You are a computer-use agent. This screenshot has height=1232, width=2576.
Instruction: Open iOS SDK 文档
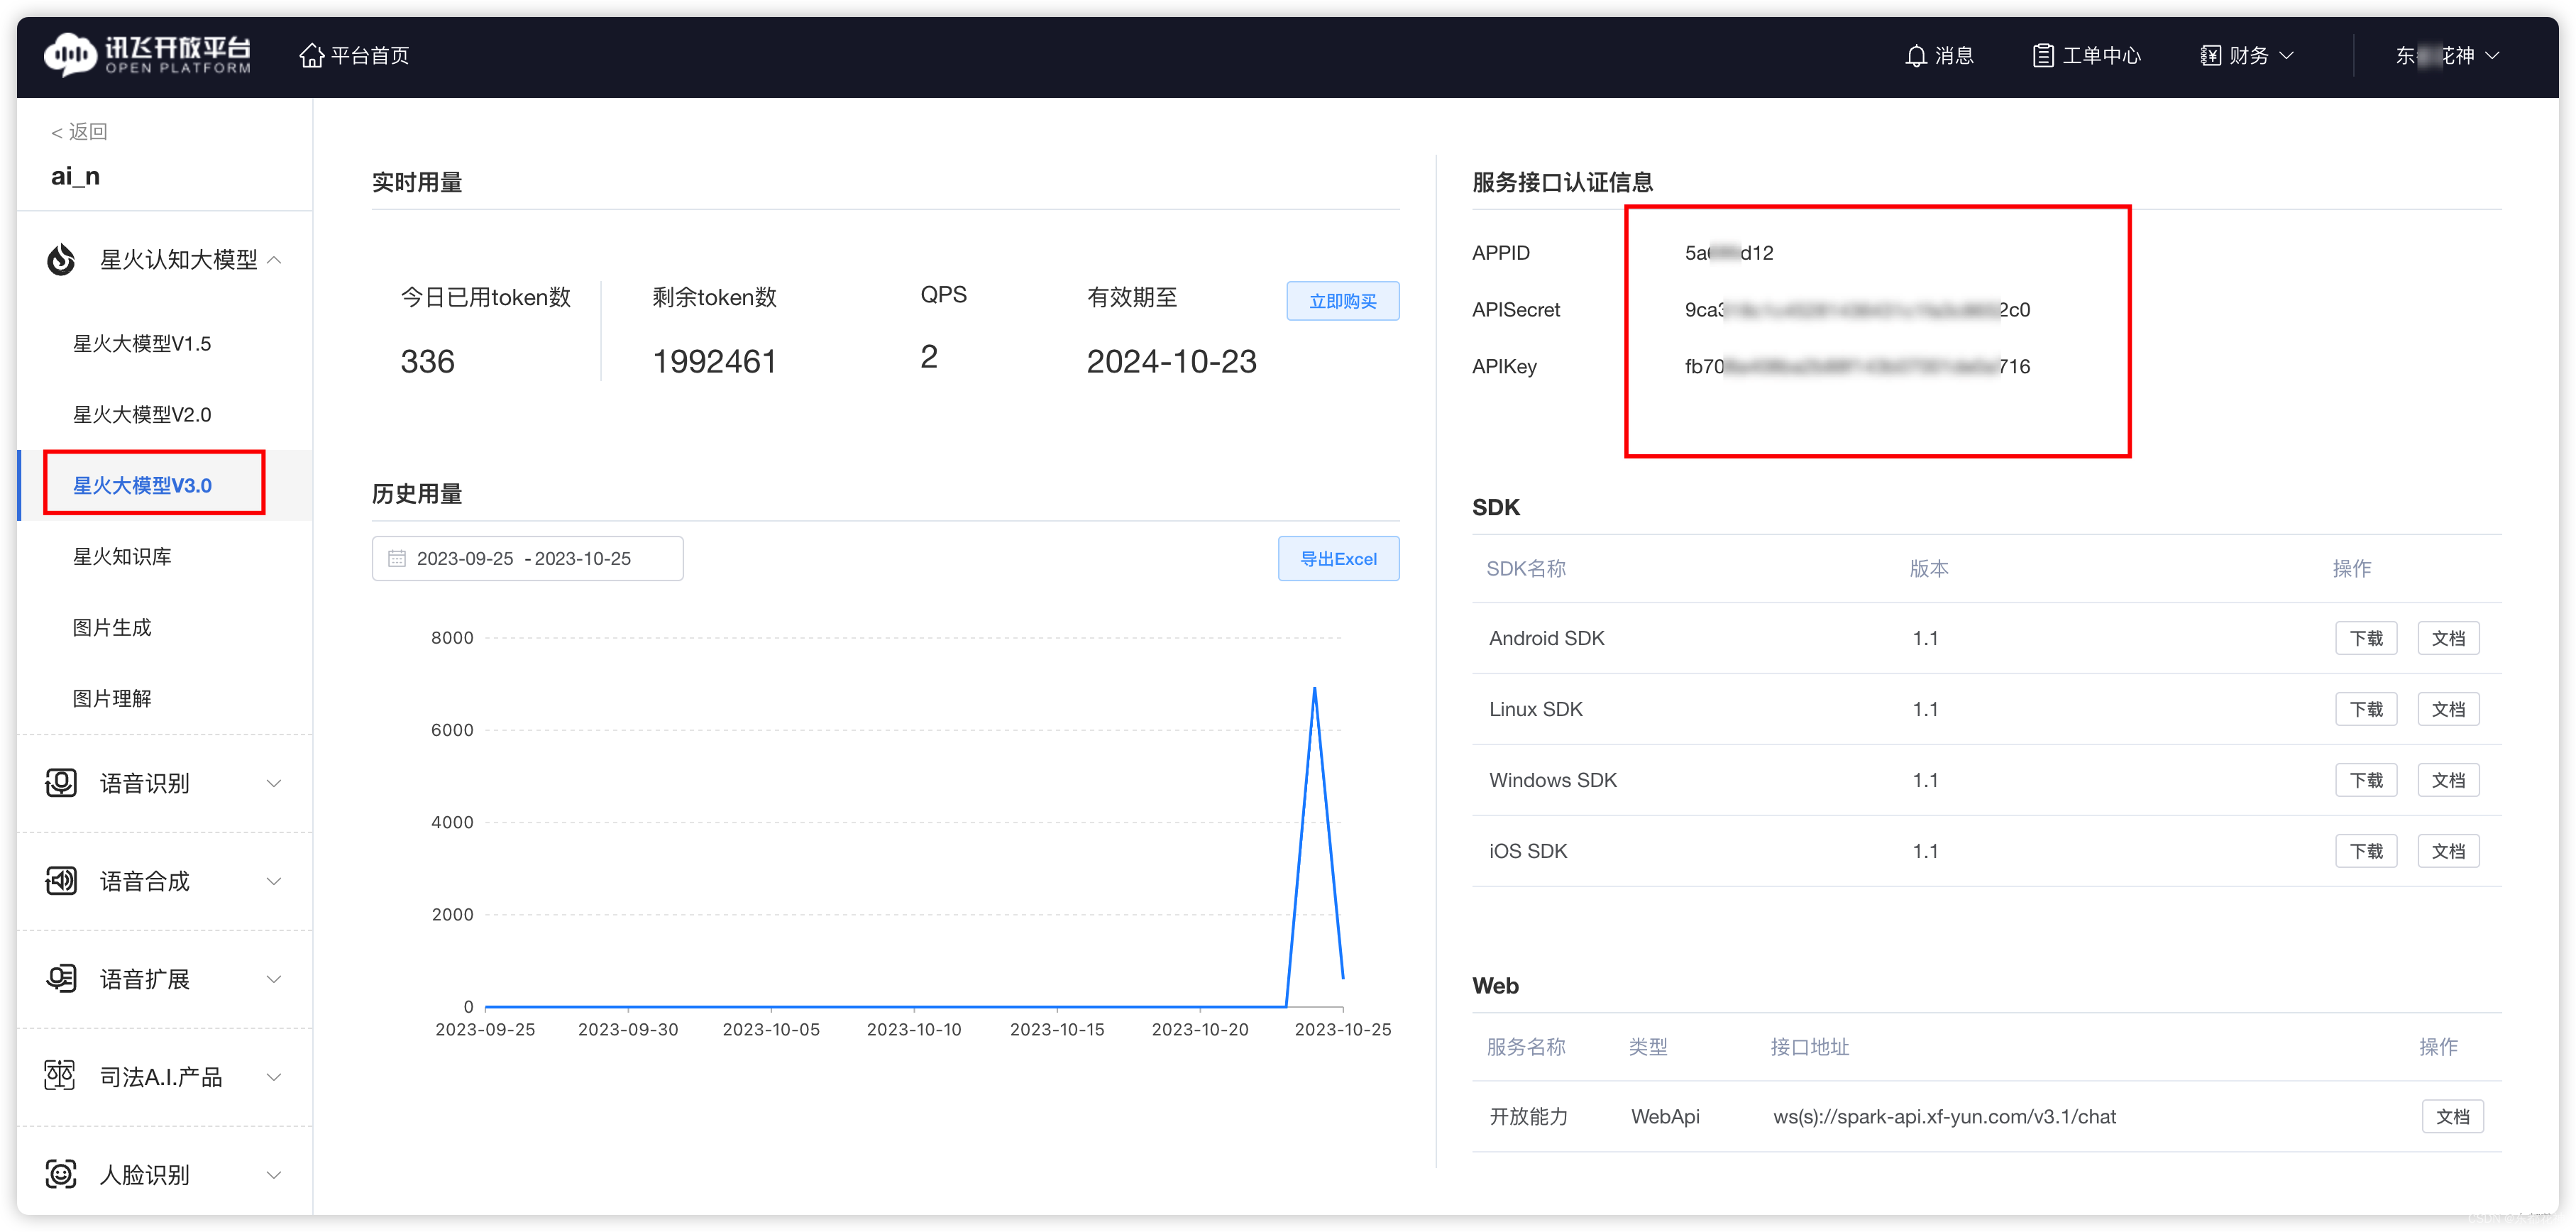[2448, 851]
